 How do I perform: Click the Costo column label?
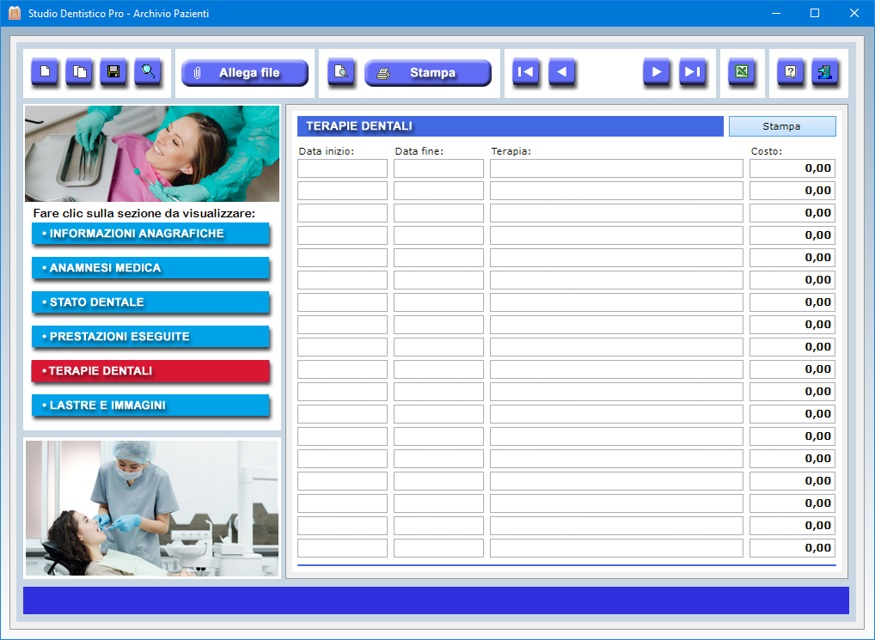pyautogui.click(x=766, y=151)
